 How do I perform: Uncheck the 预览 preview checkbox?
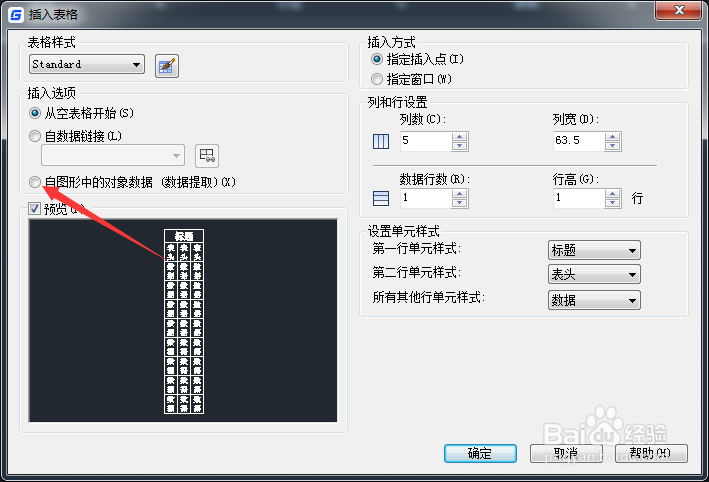click(34, 208)
